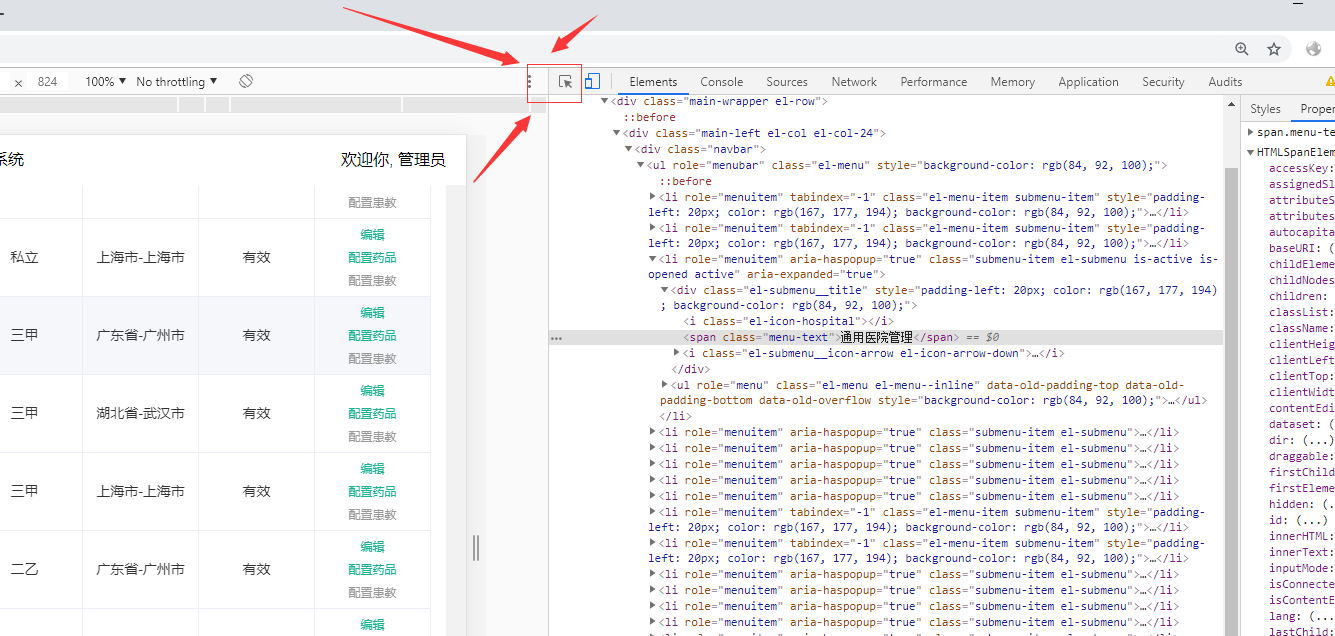Switch to the Console tab
The height and width of the screenshot is (636, 1335).
pos(721,81)
